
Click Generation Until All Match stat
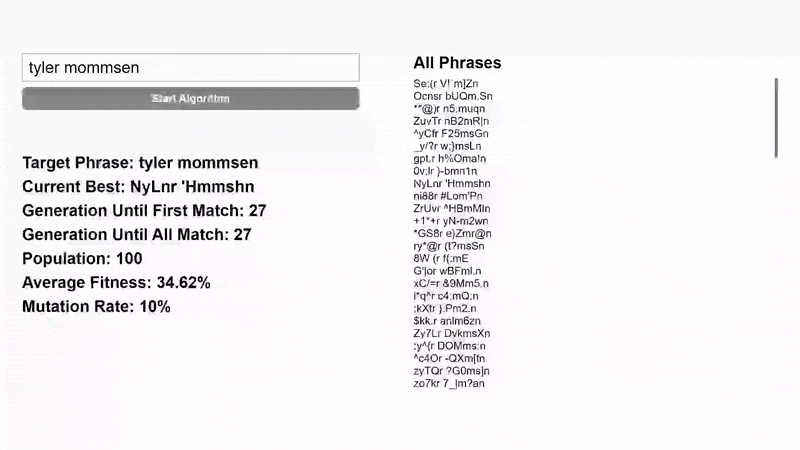point(136,235)
